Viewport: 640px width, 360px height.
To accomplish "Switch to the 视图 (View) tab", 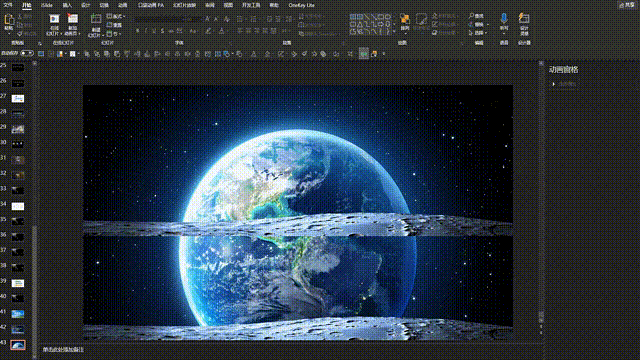I will 228,5.
